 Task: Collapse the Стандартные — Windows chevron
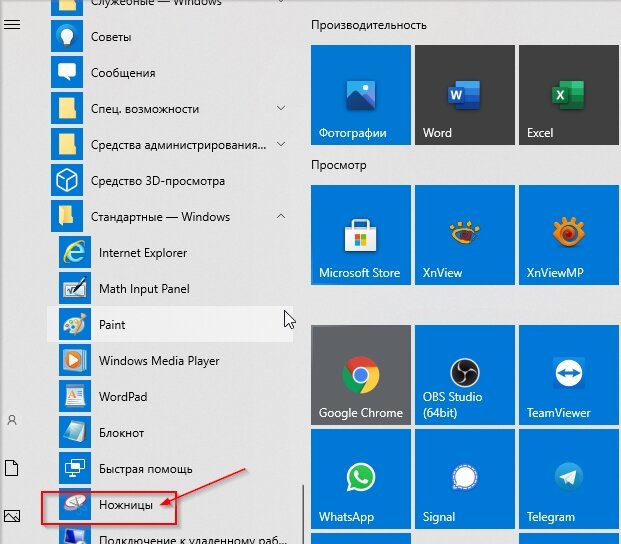[x=281, y=216]
